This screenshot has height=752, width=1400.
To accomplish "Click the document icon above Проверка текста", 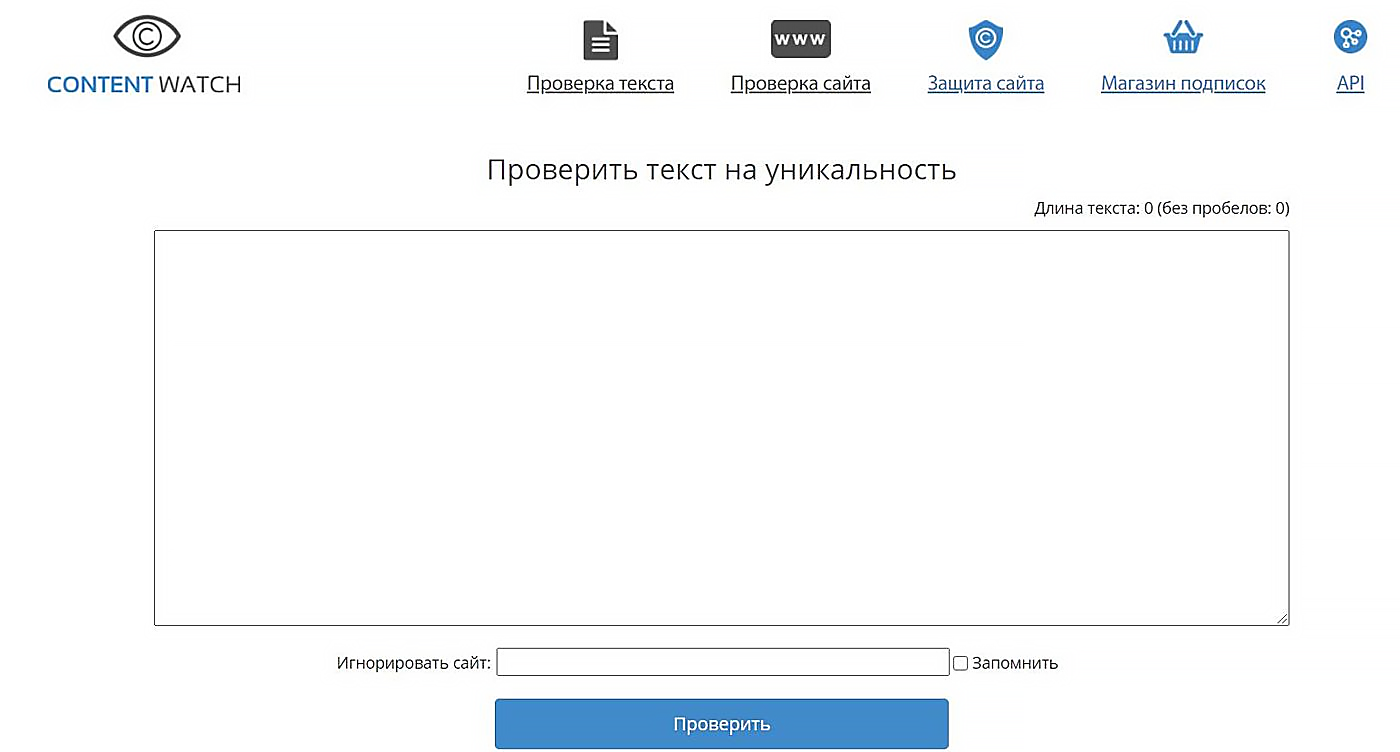I will pos(601,40).
